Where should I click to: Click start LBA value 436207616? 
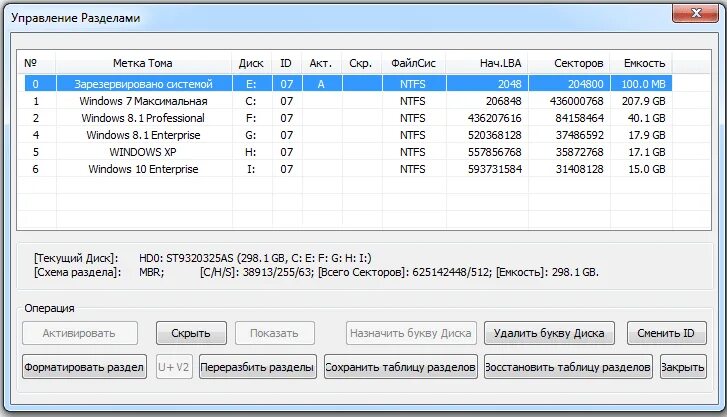494,118
